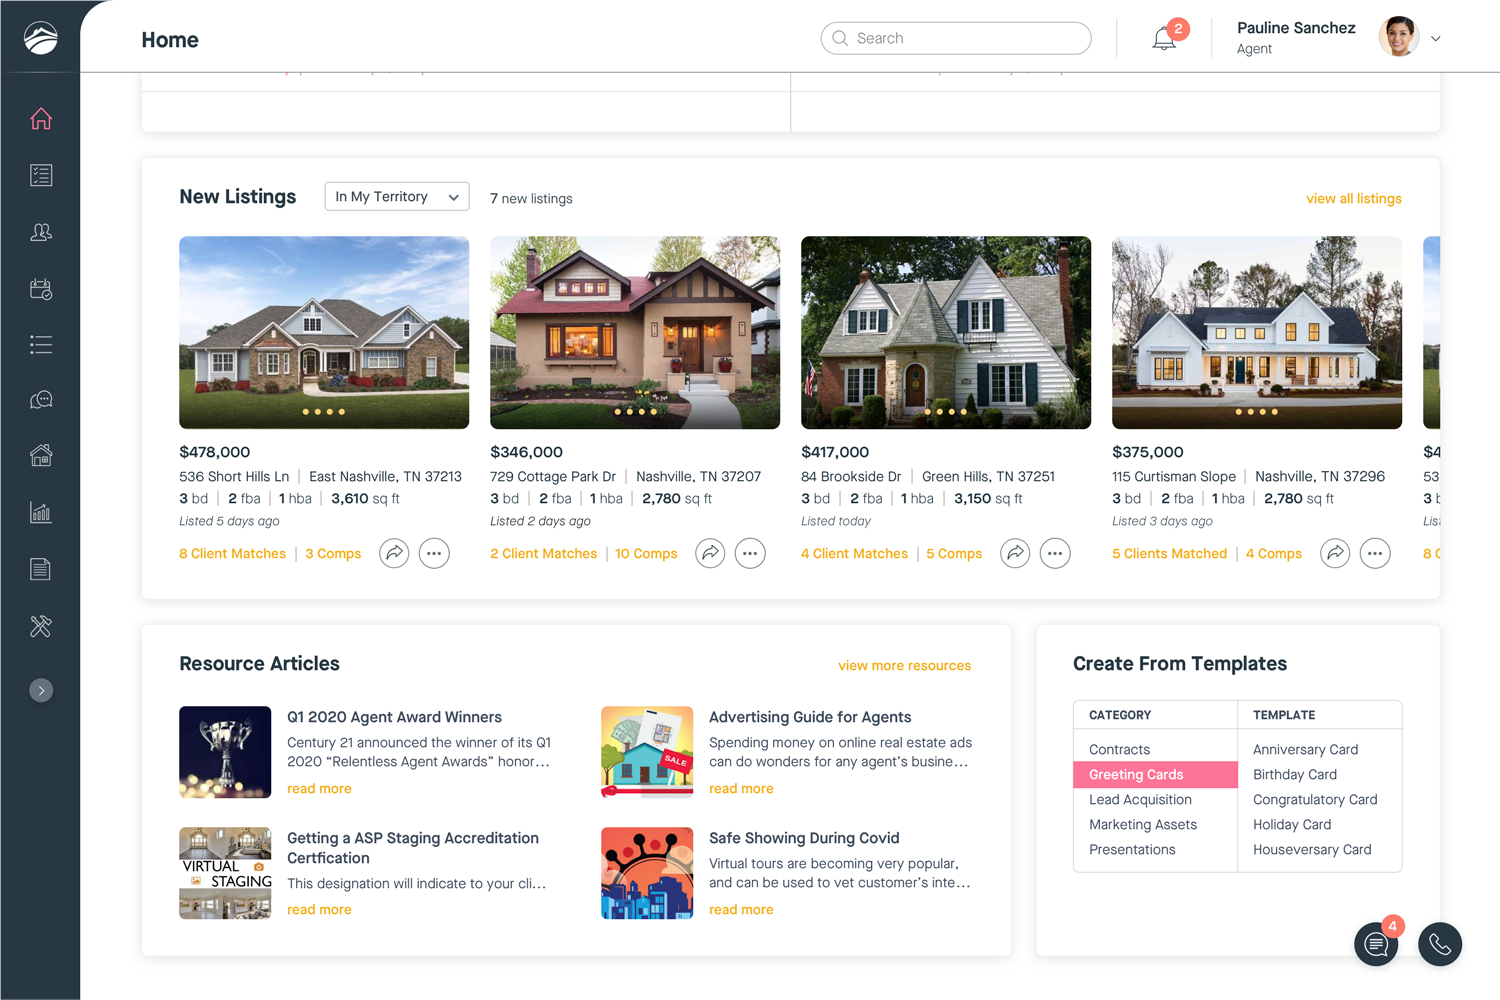This screenshot has height=1000, width=1500.
Task: Click view all listings link
Action: pyautogui.click(x=1353, y=198)
